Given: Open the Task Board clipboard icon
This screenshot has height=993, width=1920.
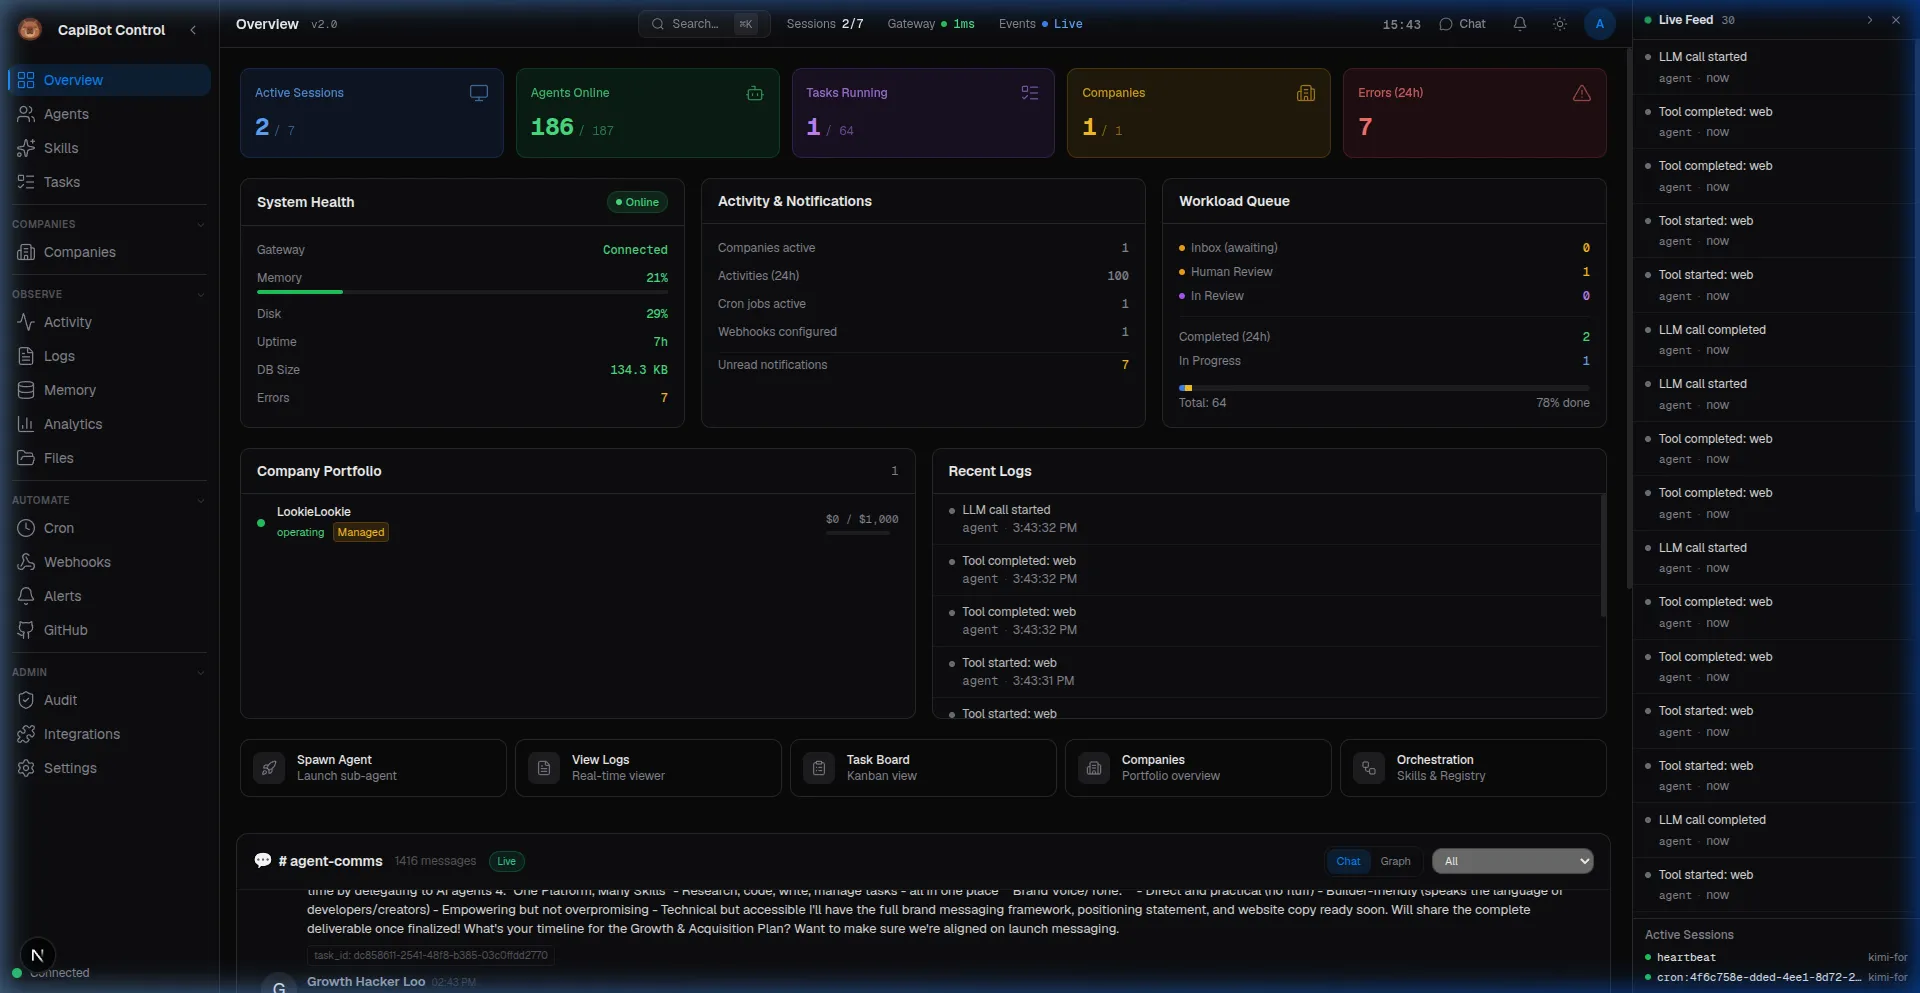Looking at the screenshot, I should (x=819, y=768).
